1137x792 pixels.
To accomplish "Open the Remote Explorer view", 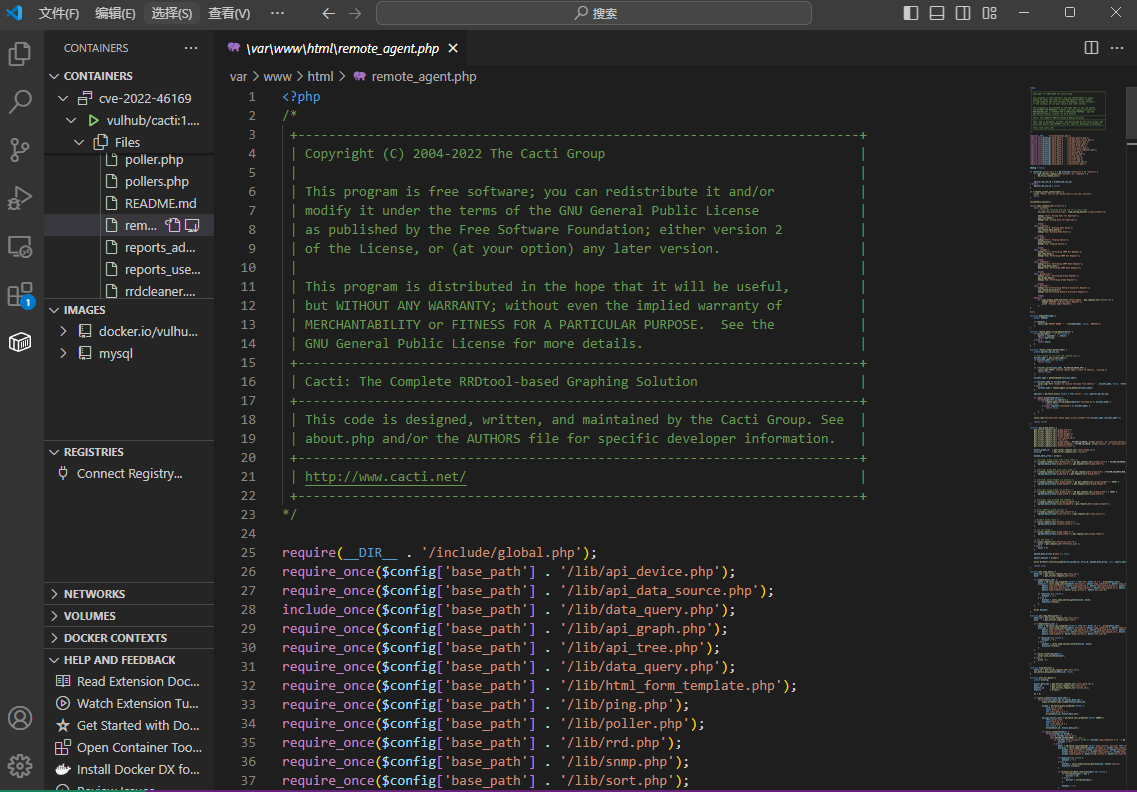I will (20, 247).
